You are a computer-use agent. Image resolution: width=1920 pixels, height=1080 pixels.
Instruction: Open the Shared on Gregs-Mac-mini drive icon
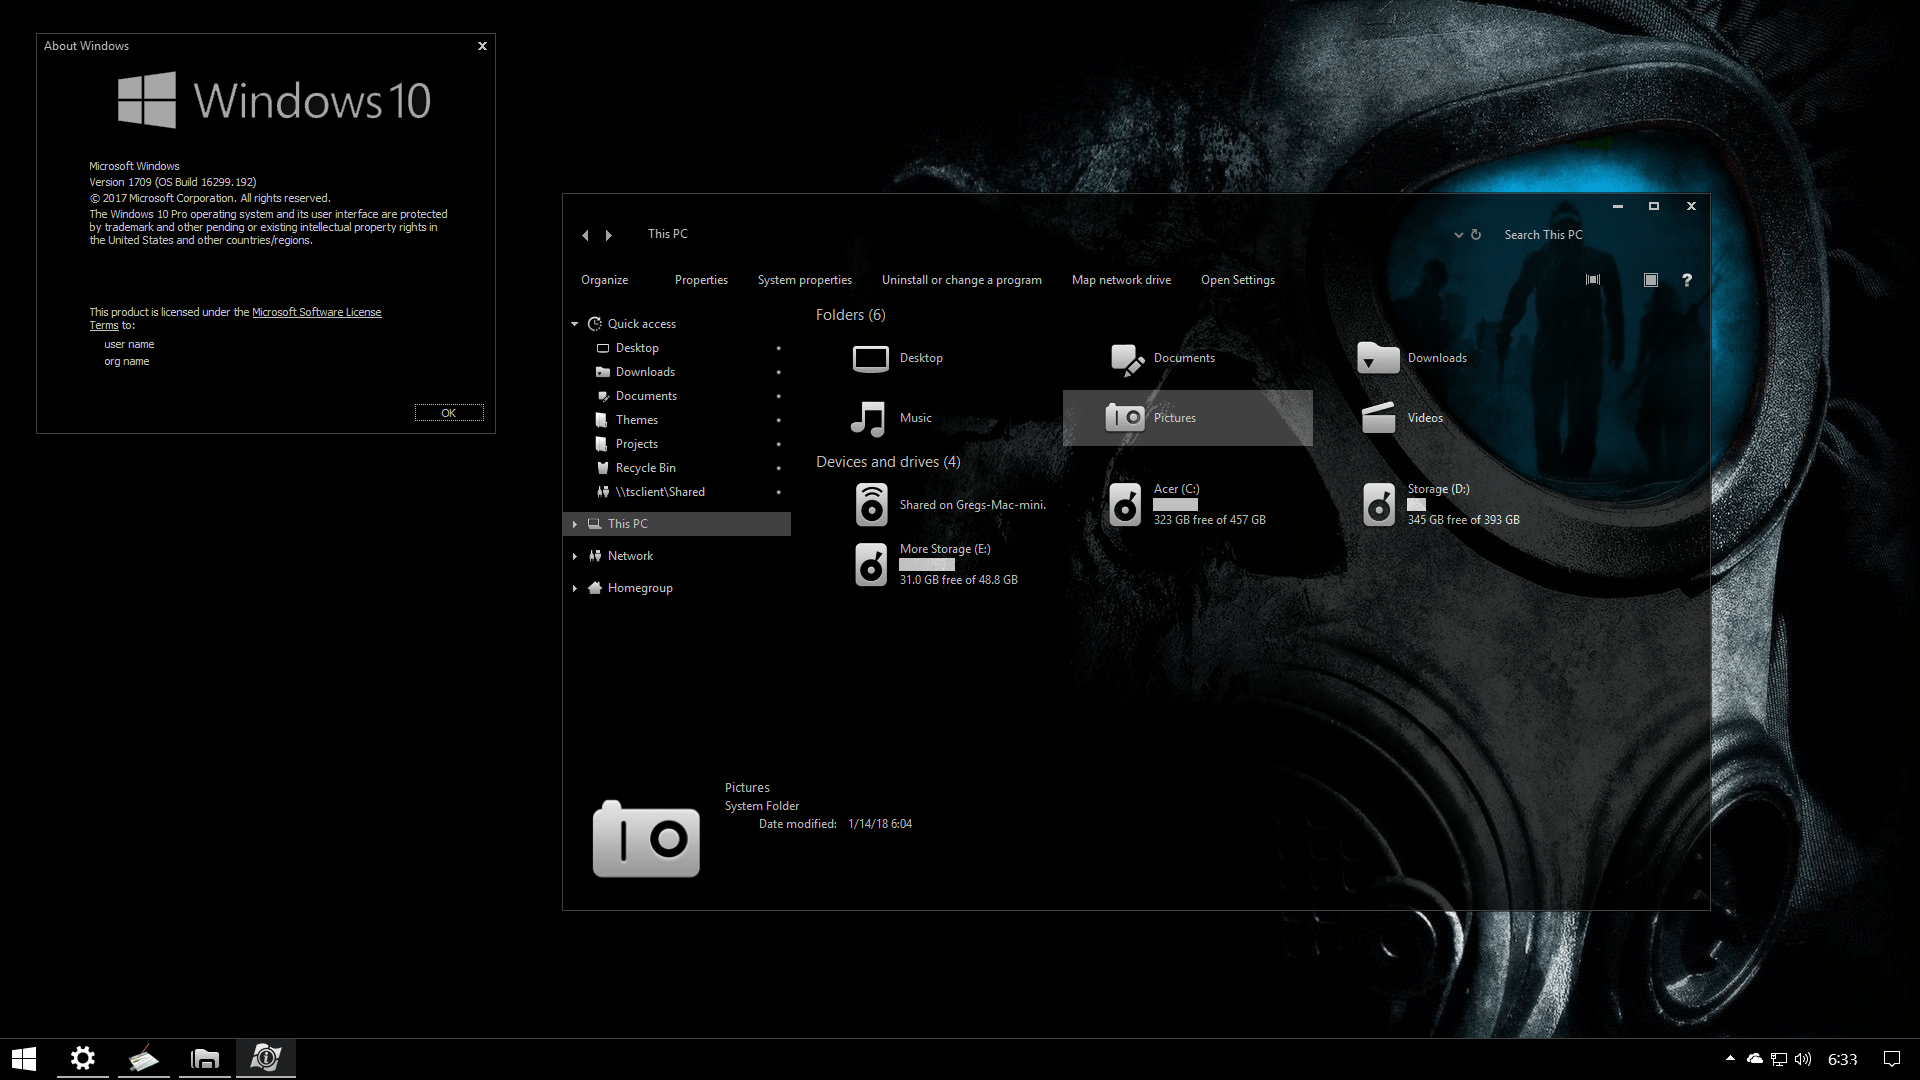pos(871,505)
